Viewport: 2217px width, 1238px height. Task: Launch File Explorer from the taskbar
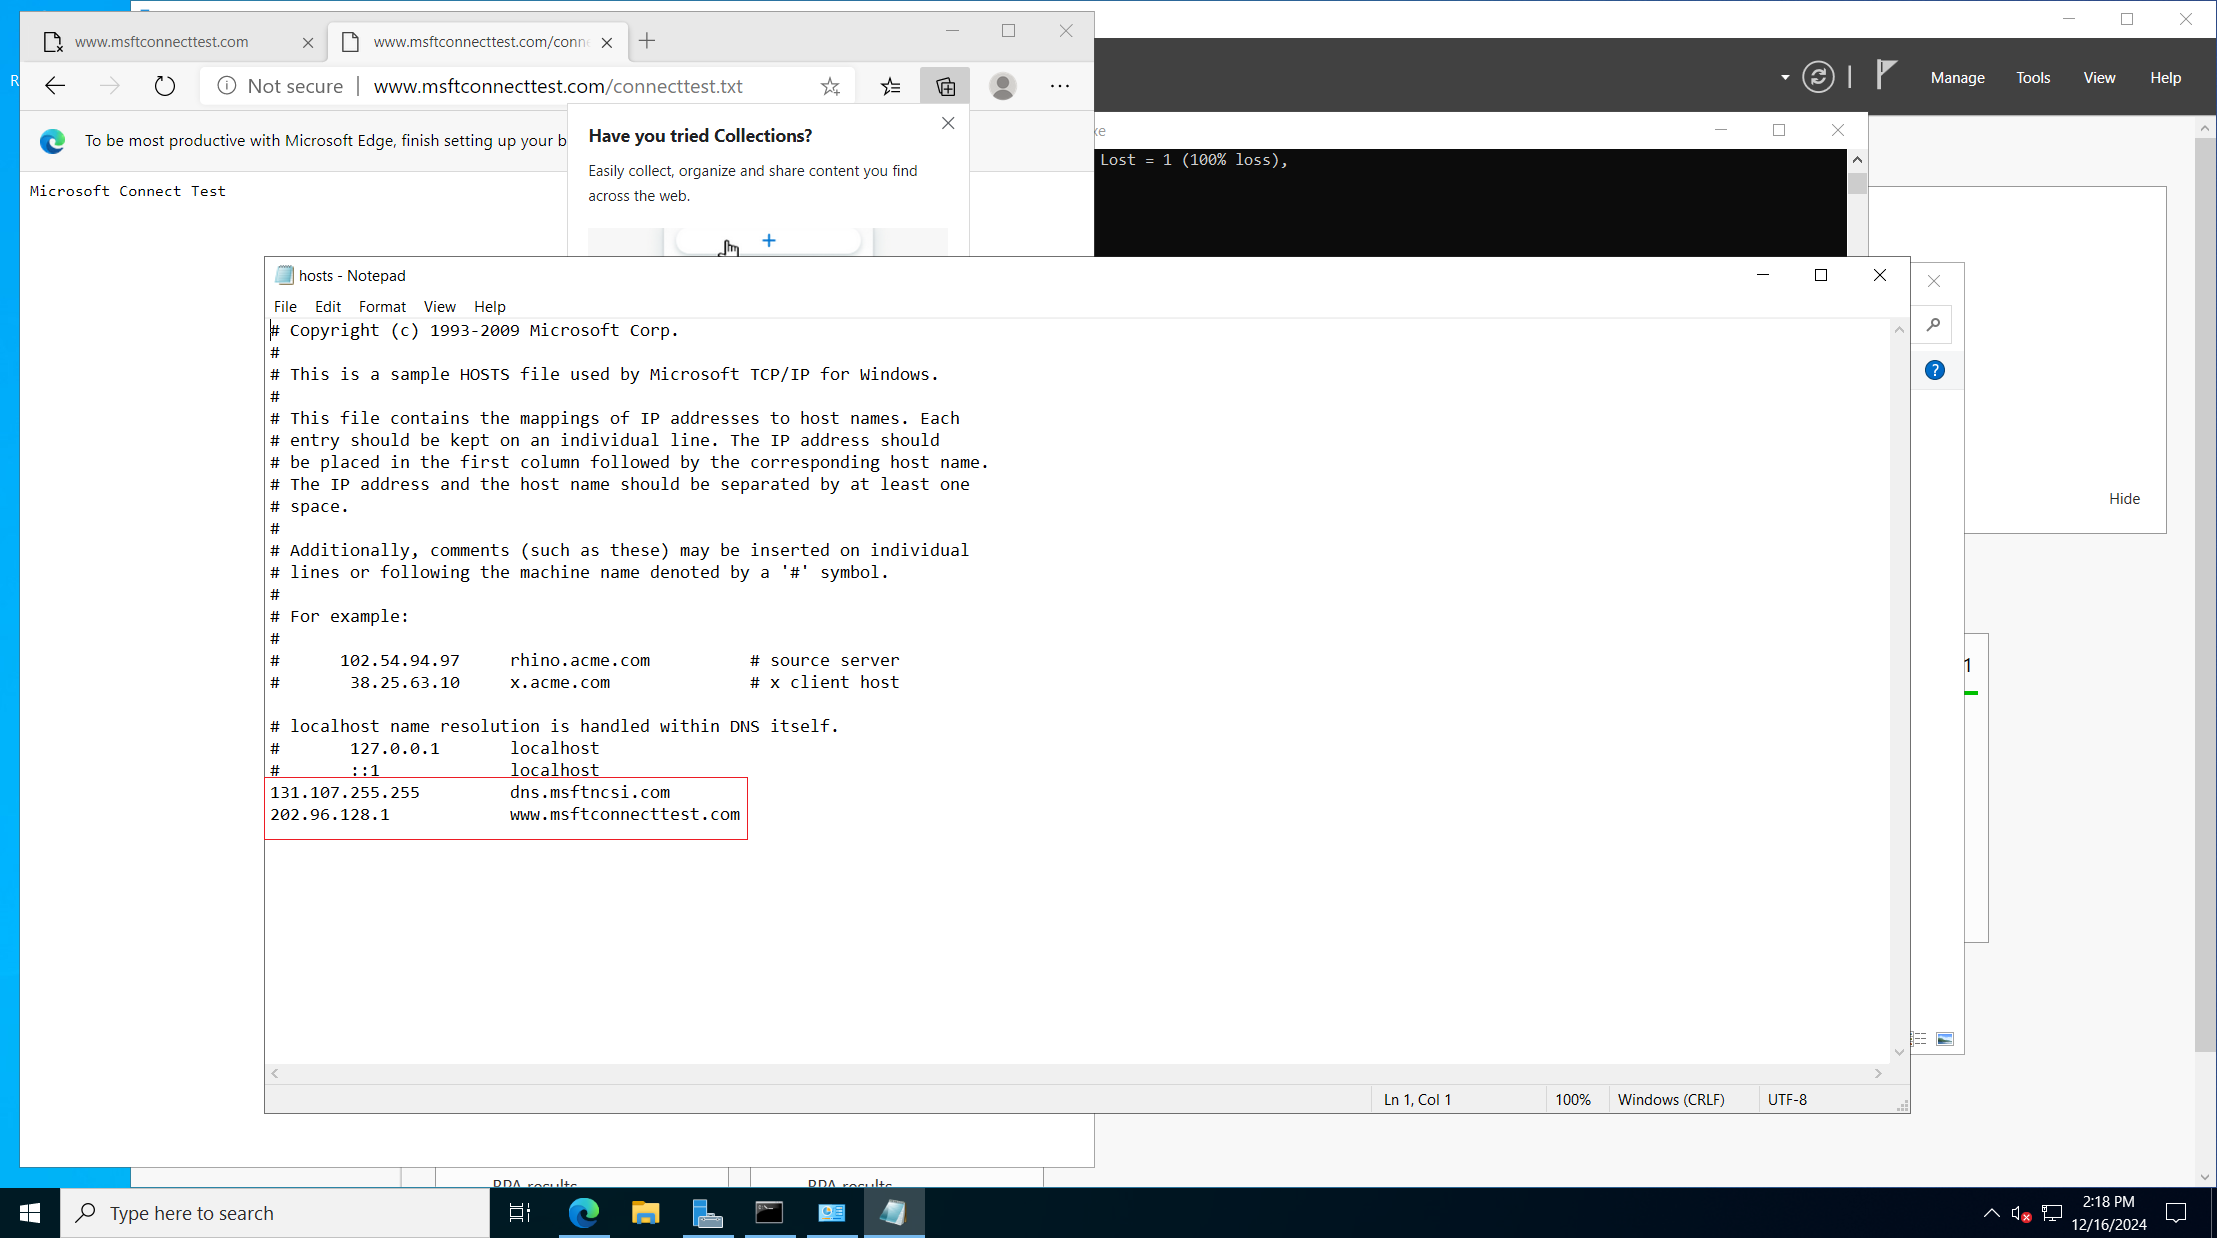click(645, 1213)
